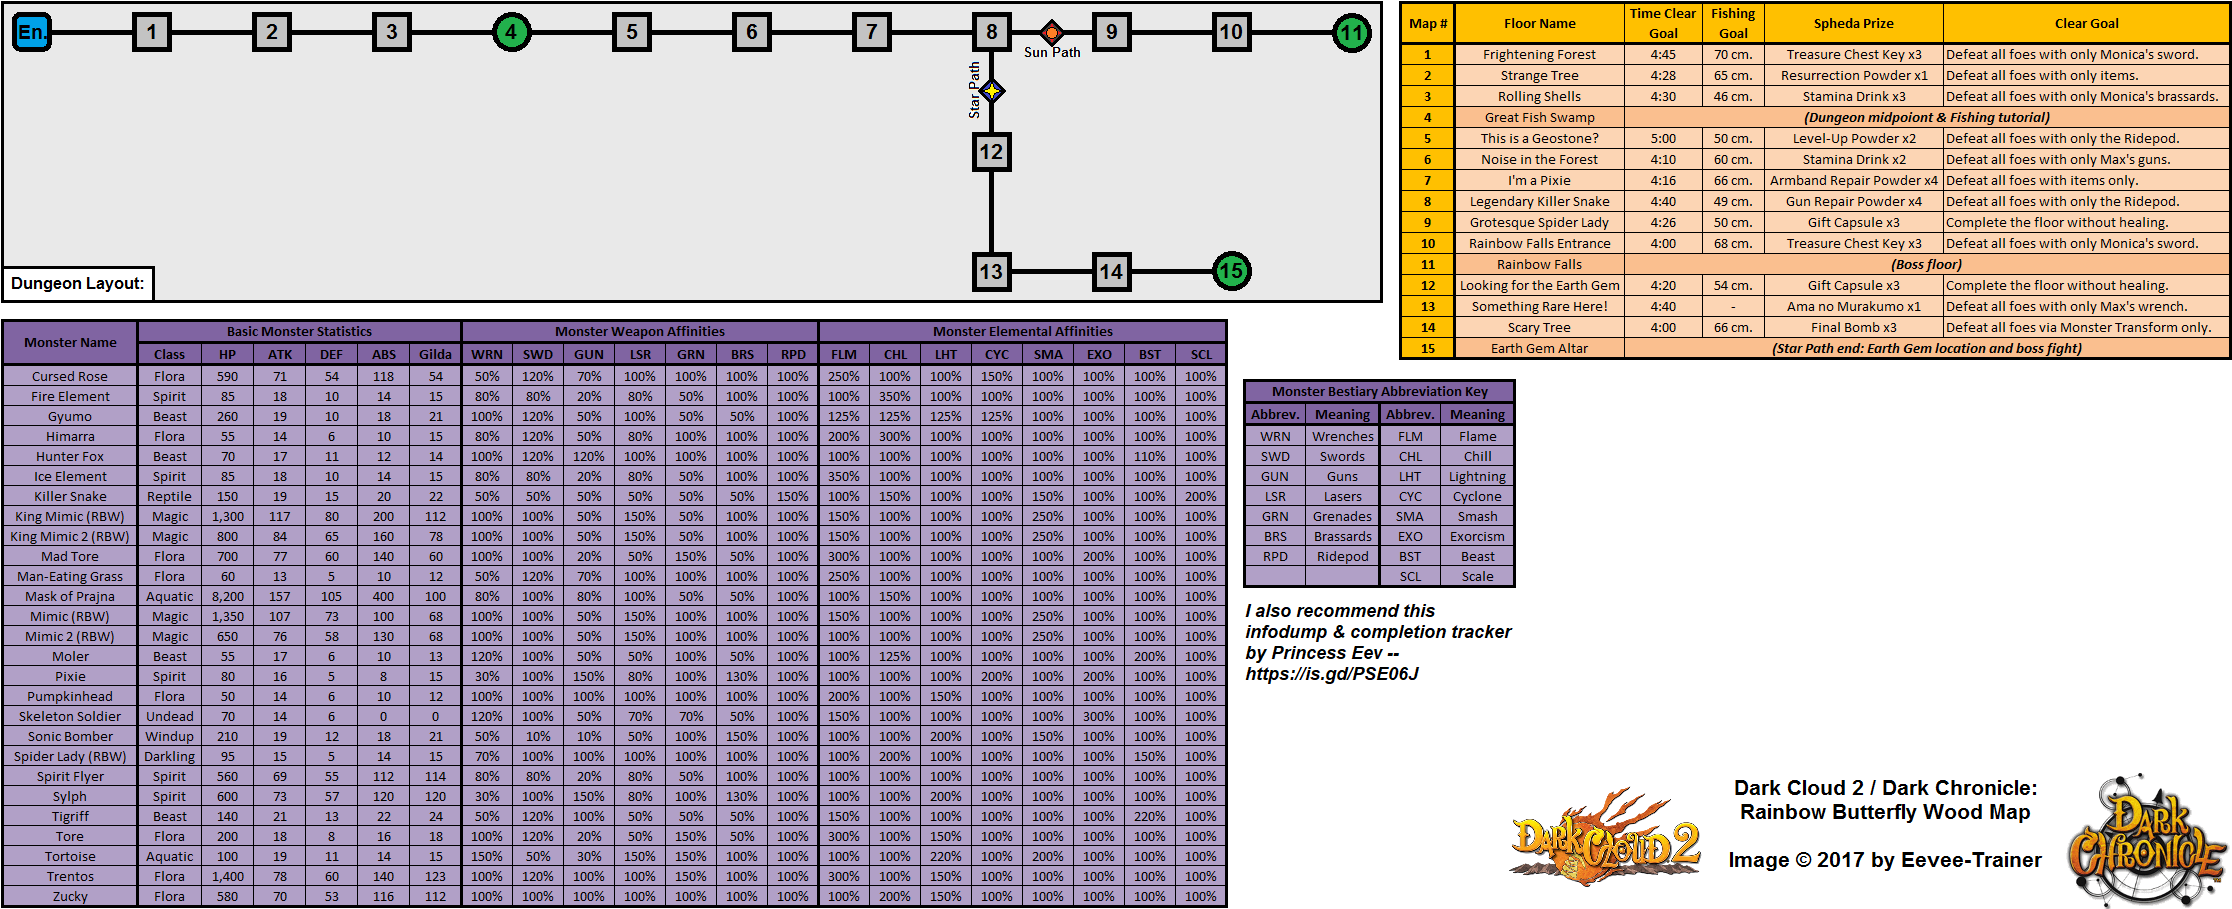Click the 'Fishing Goal' column header

click(1733, 23)
